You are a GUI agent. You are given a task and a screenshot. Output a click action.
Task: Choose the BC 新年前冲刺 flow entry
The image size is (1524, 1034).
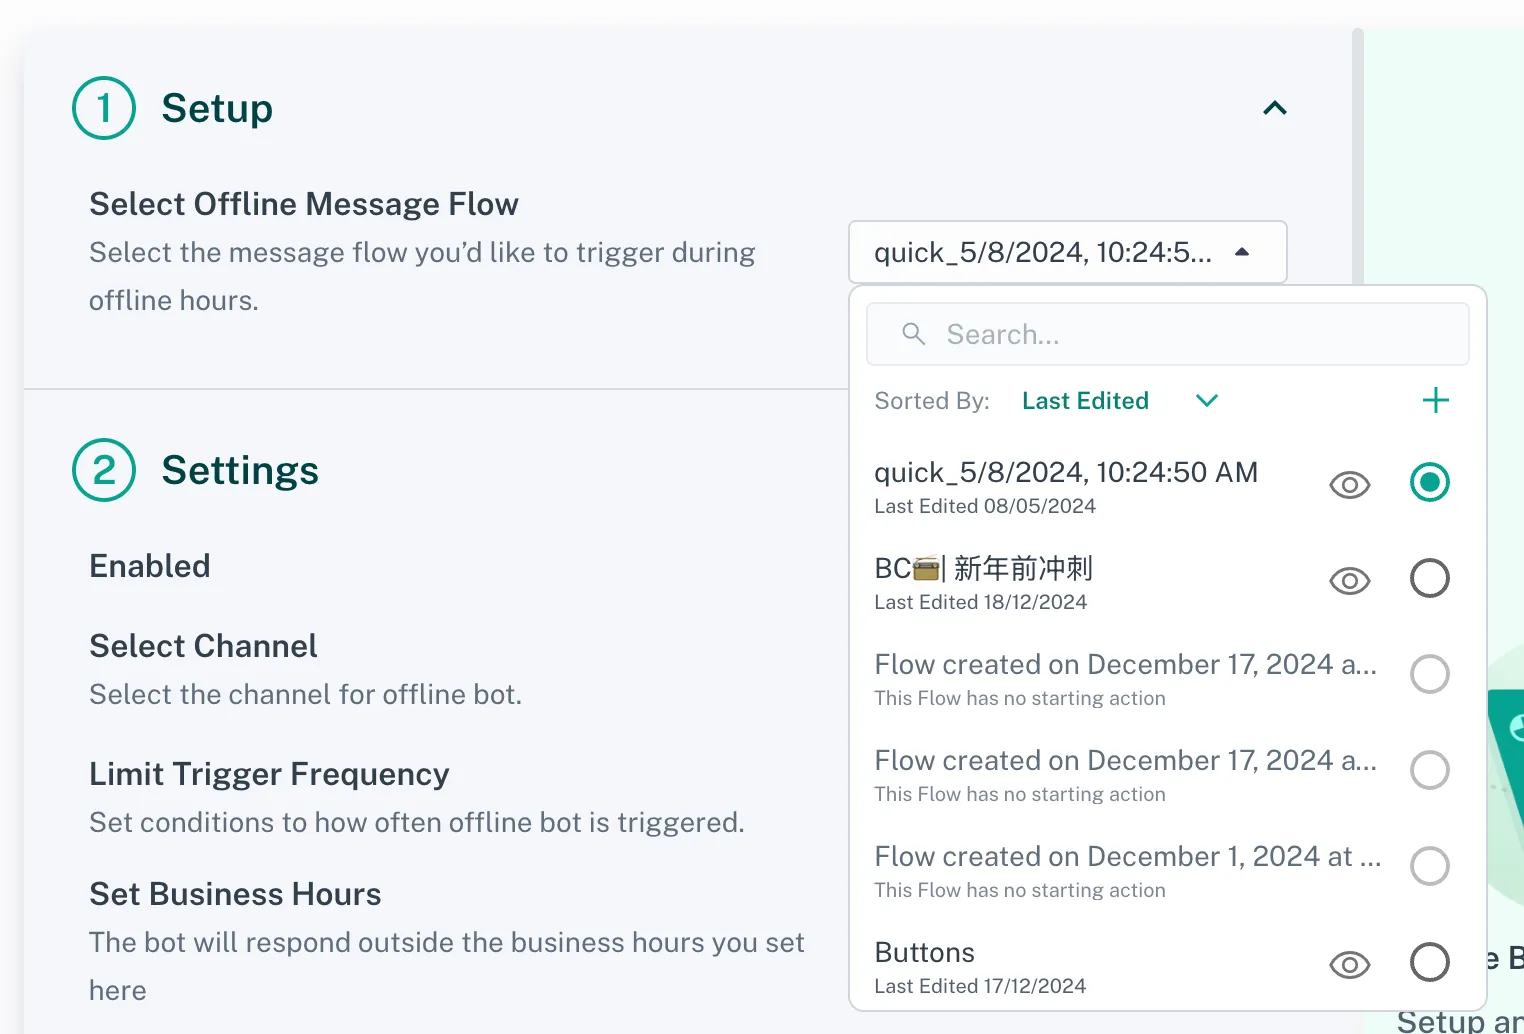tap(983, 569)
